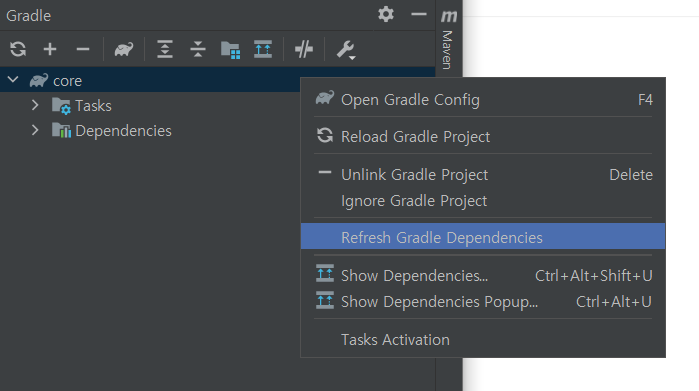This screenshot has width=699, height=391.
Task: Choose Reload Gradle Project menu entry
Action: [x=483, y=136]
